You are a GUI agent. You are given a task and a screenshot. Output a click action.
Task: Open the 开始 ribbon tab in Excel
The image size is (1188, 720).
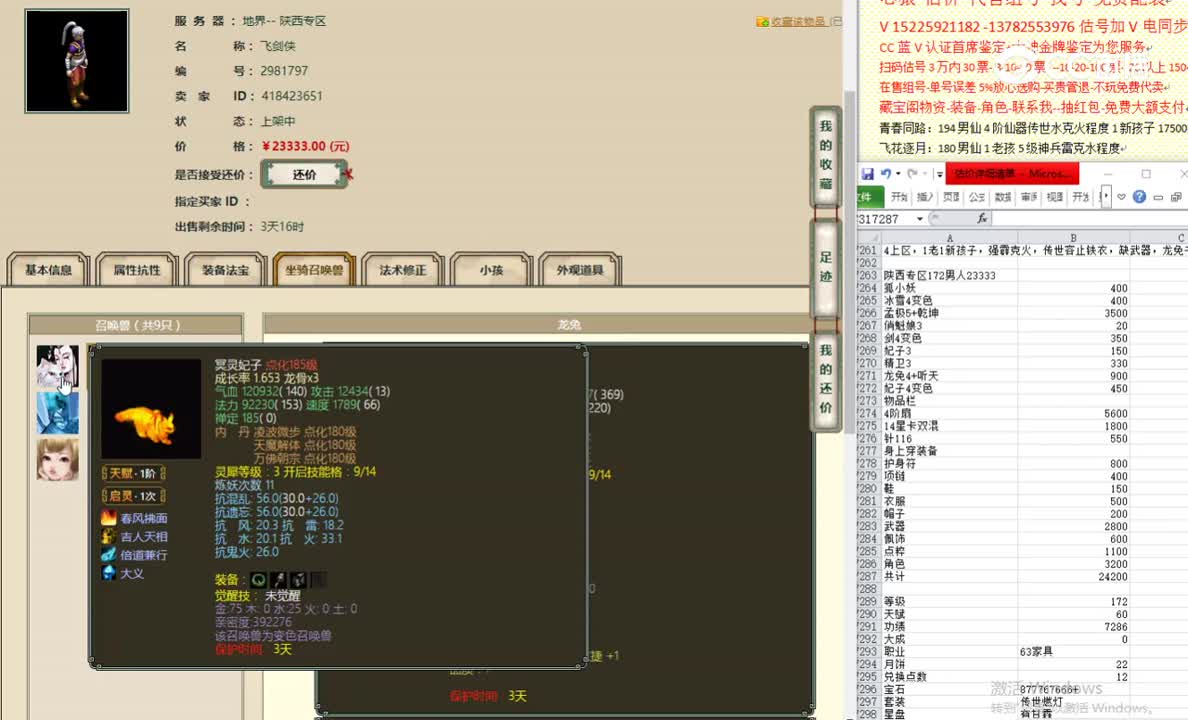(901, 196)
